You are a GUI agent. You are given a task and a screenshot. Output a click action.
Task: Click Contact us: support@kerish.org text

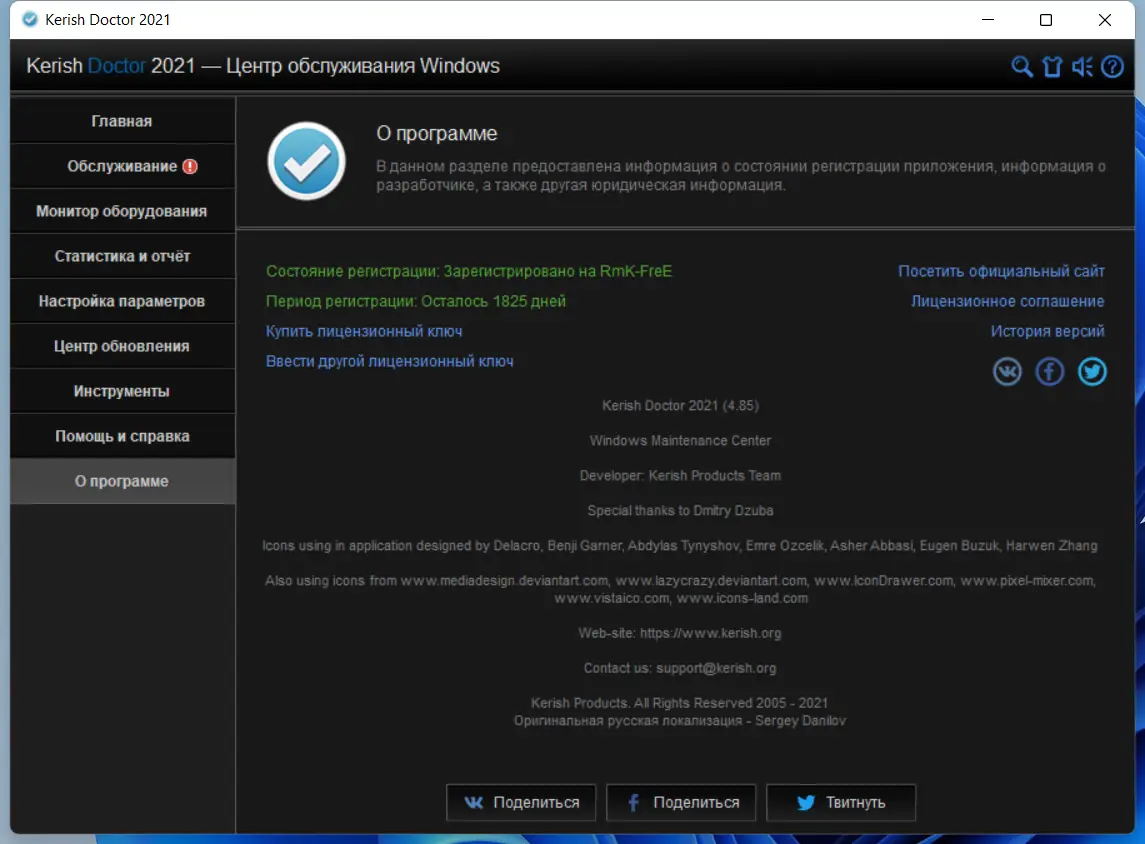(x=680, y=668)
